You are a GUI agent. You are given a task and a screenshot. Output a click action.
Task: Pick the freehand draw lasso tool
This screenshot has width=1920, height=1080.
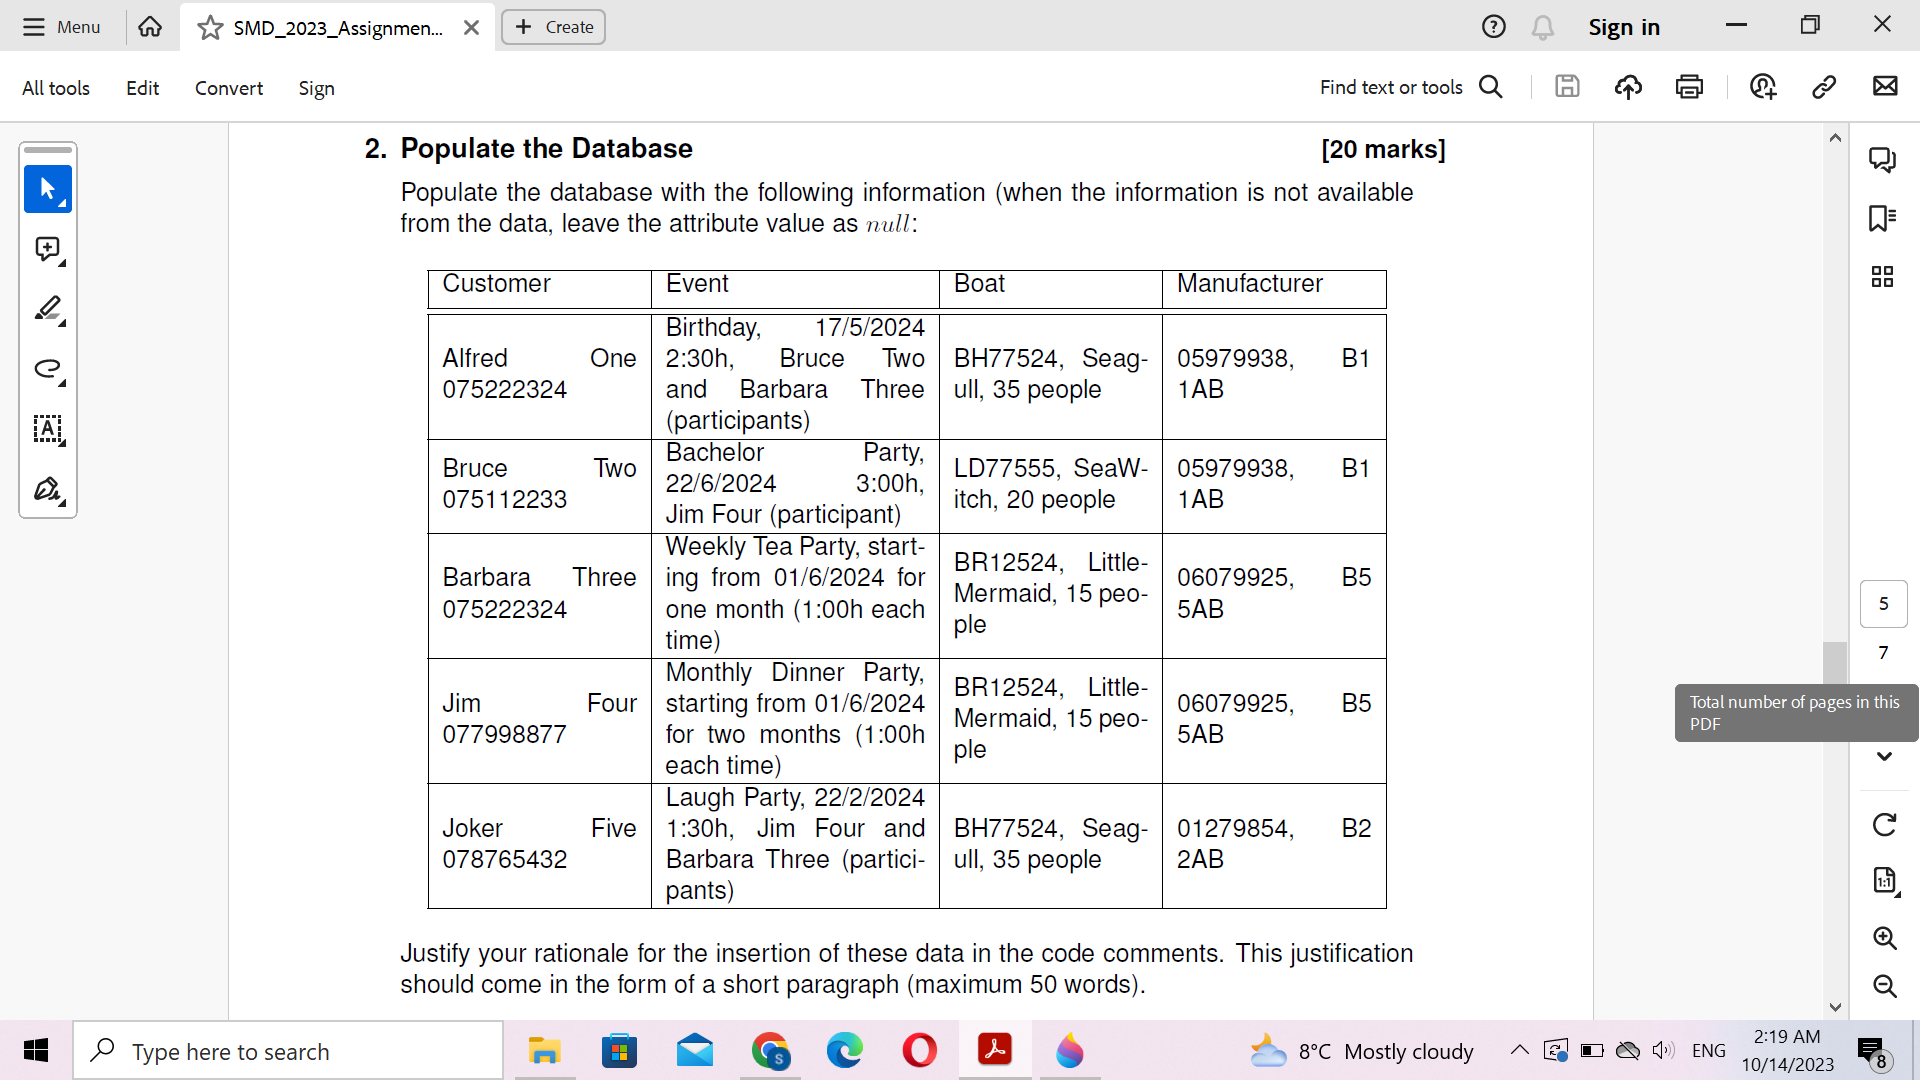[47, 369]
